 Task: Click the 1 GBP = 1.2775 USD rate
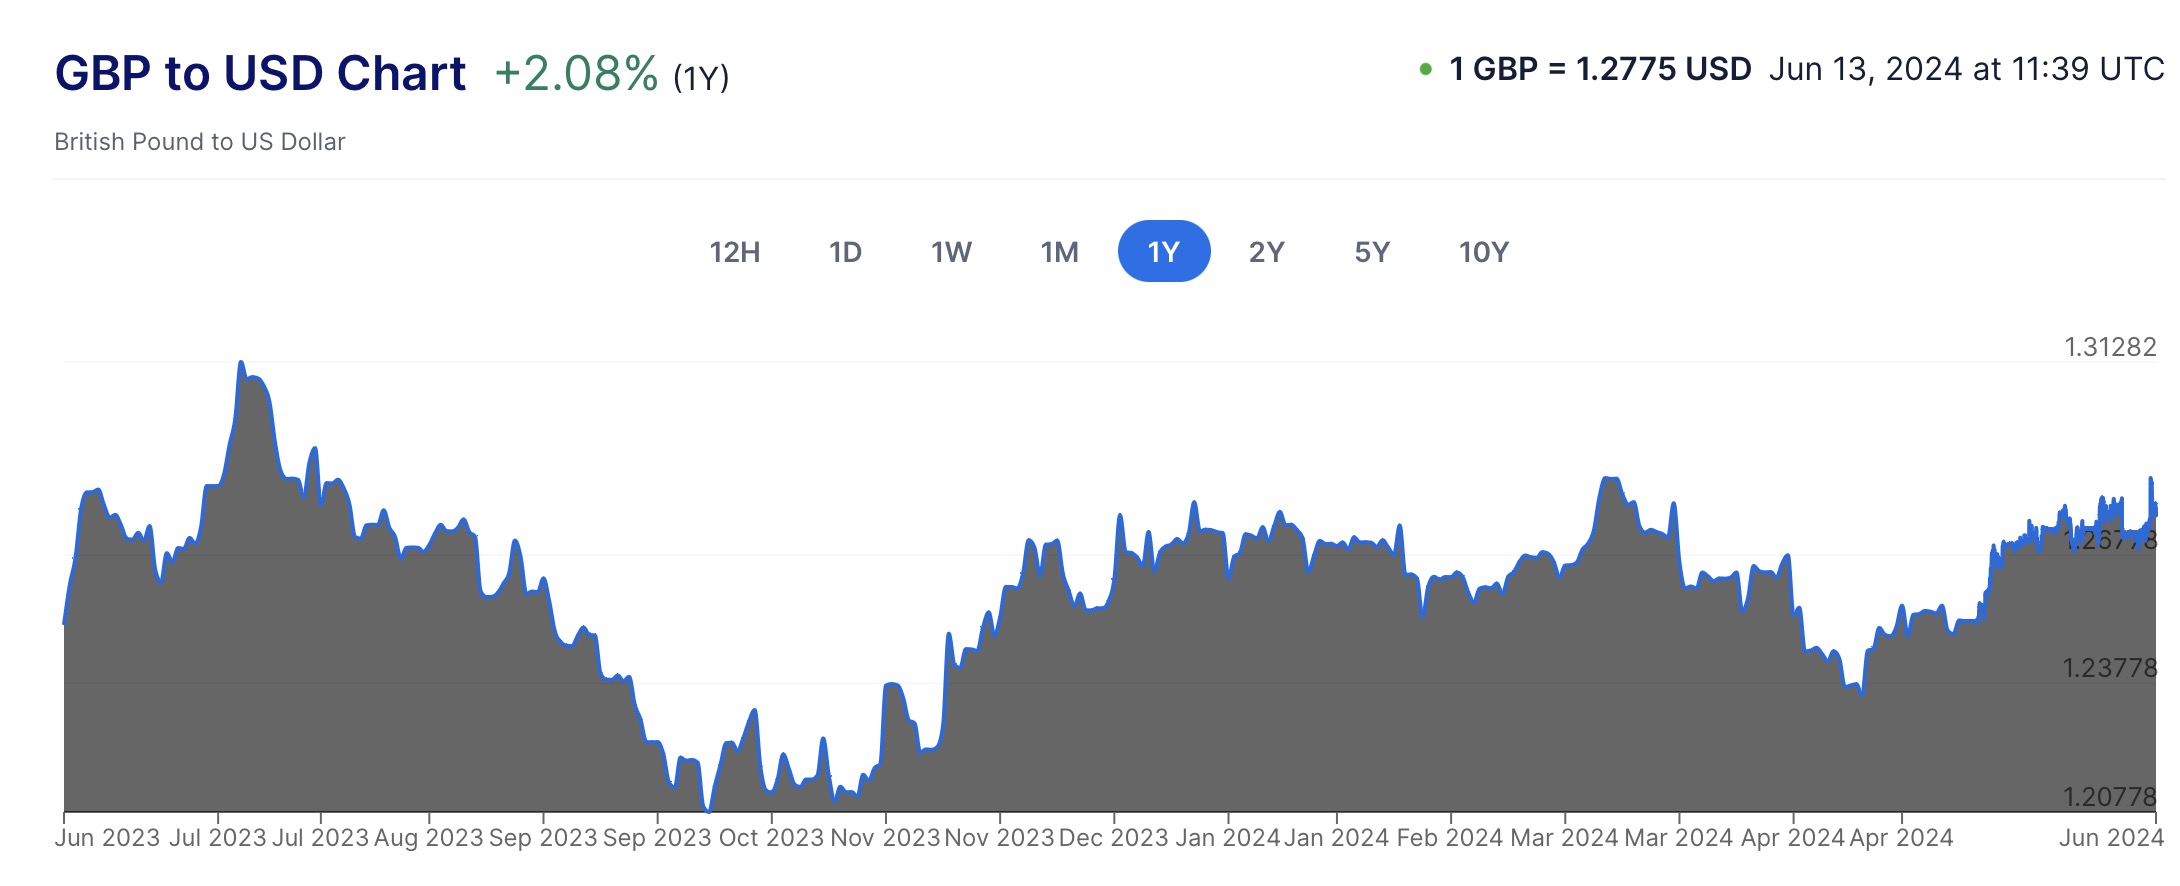coord(1600,69)
